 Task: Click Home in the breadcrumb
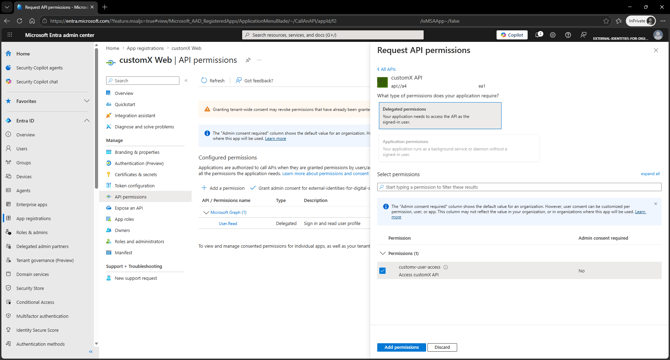click(x=112, y=48)
